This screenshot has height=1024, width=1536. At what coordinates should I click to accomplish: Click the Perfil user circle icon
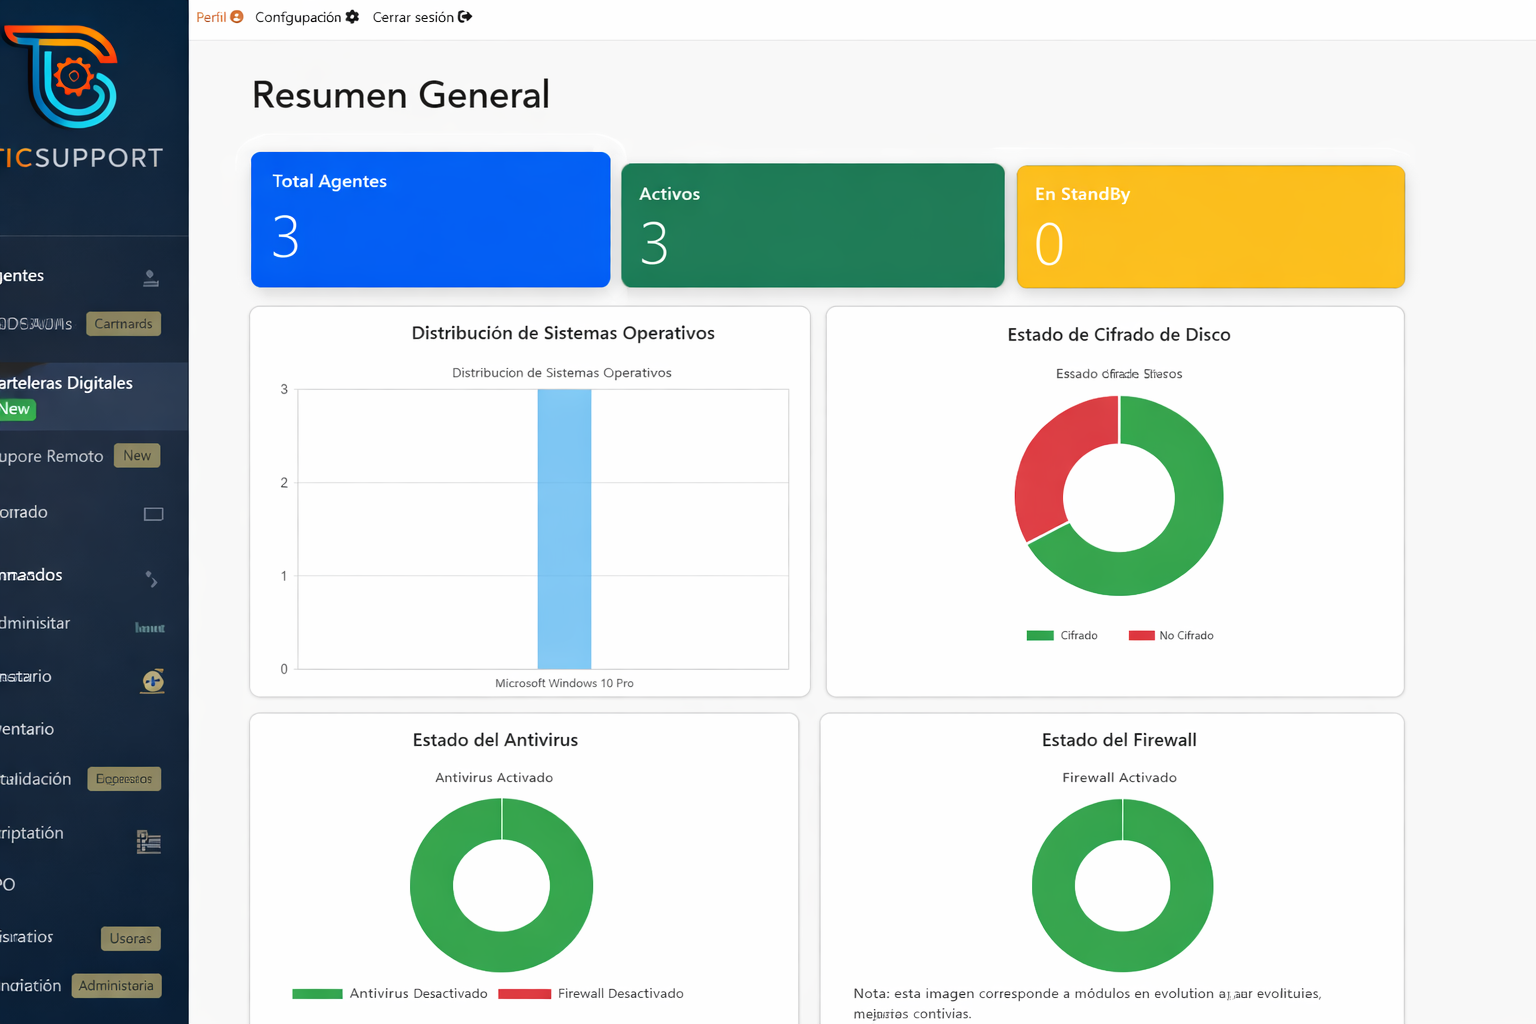pyautogui.click(x=237, y=17)
